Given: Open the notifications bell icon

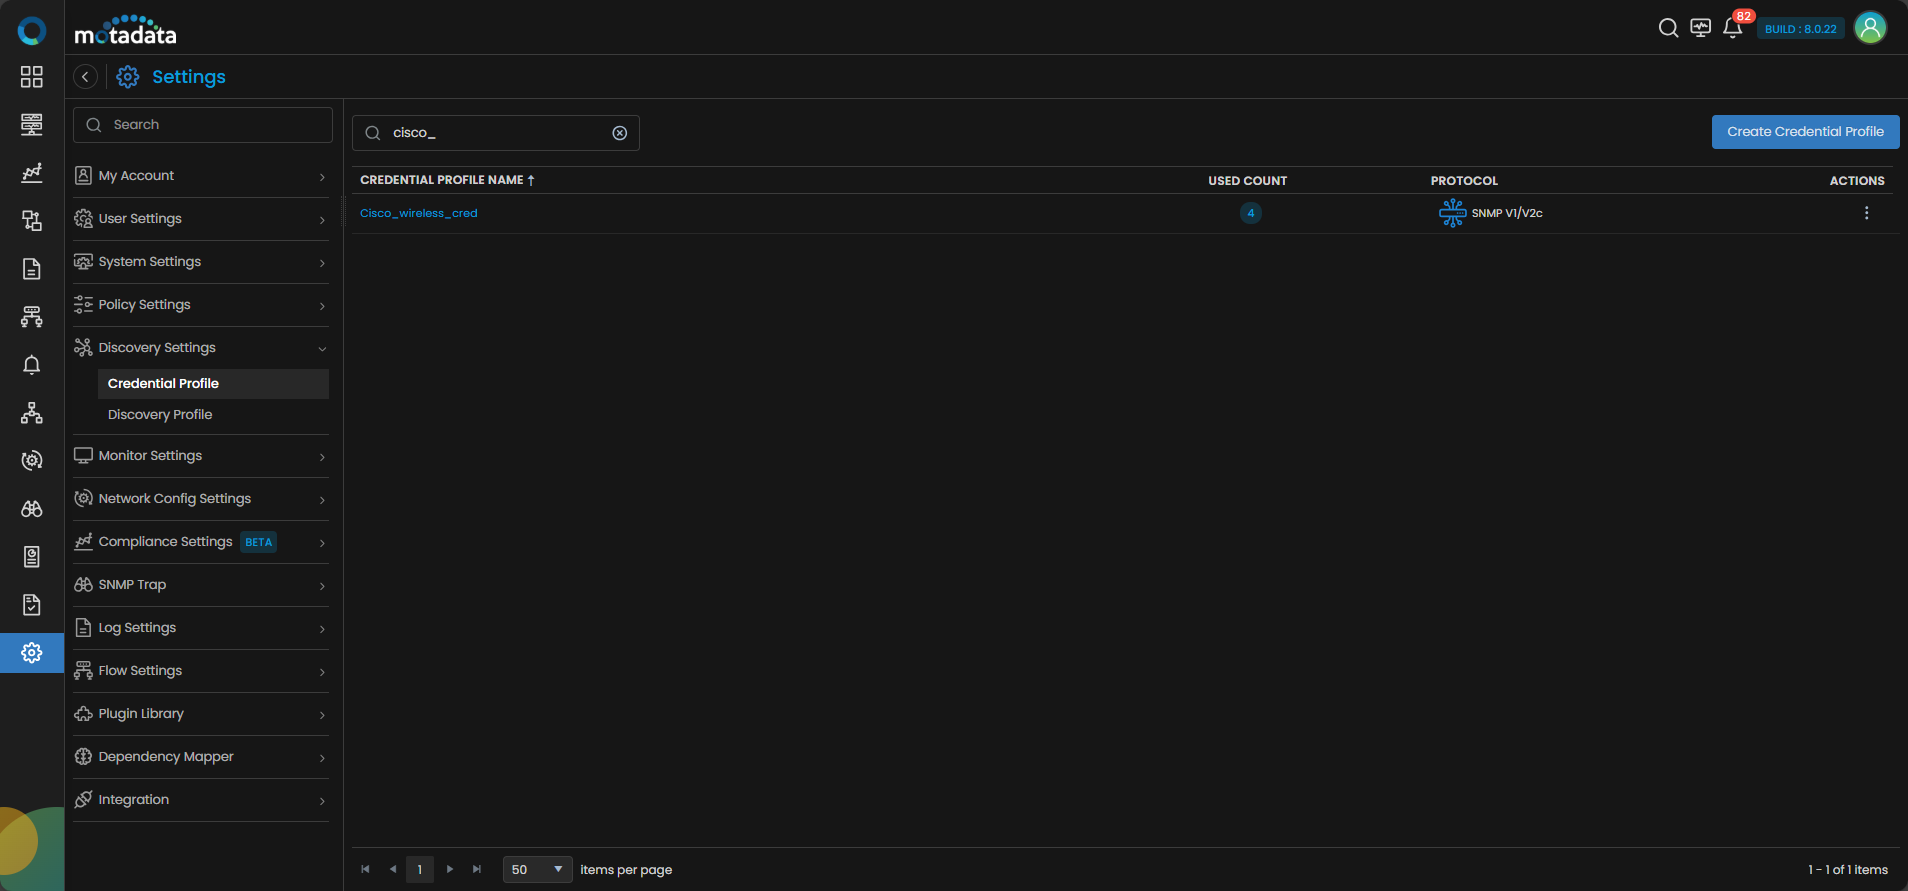Looking at the screenshot, I should 1732,28.
